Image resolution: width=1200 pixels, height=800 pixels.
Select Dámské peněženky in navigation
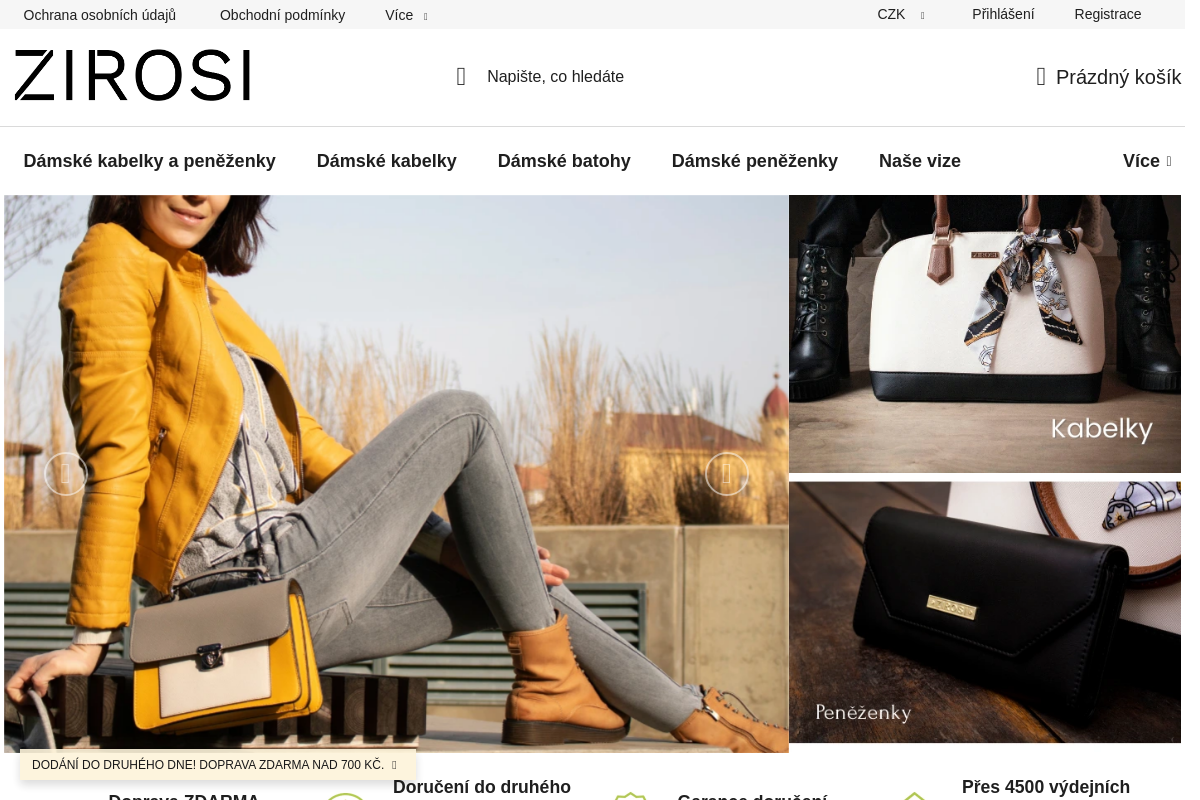pos(755,161)
